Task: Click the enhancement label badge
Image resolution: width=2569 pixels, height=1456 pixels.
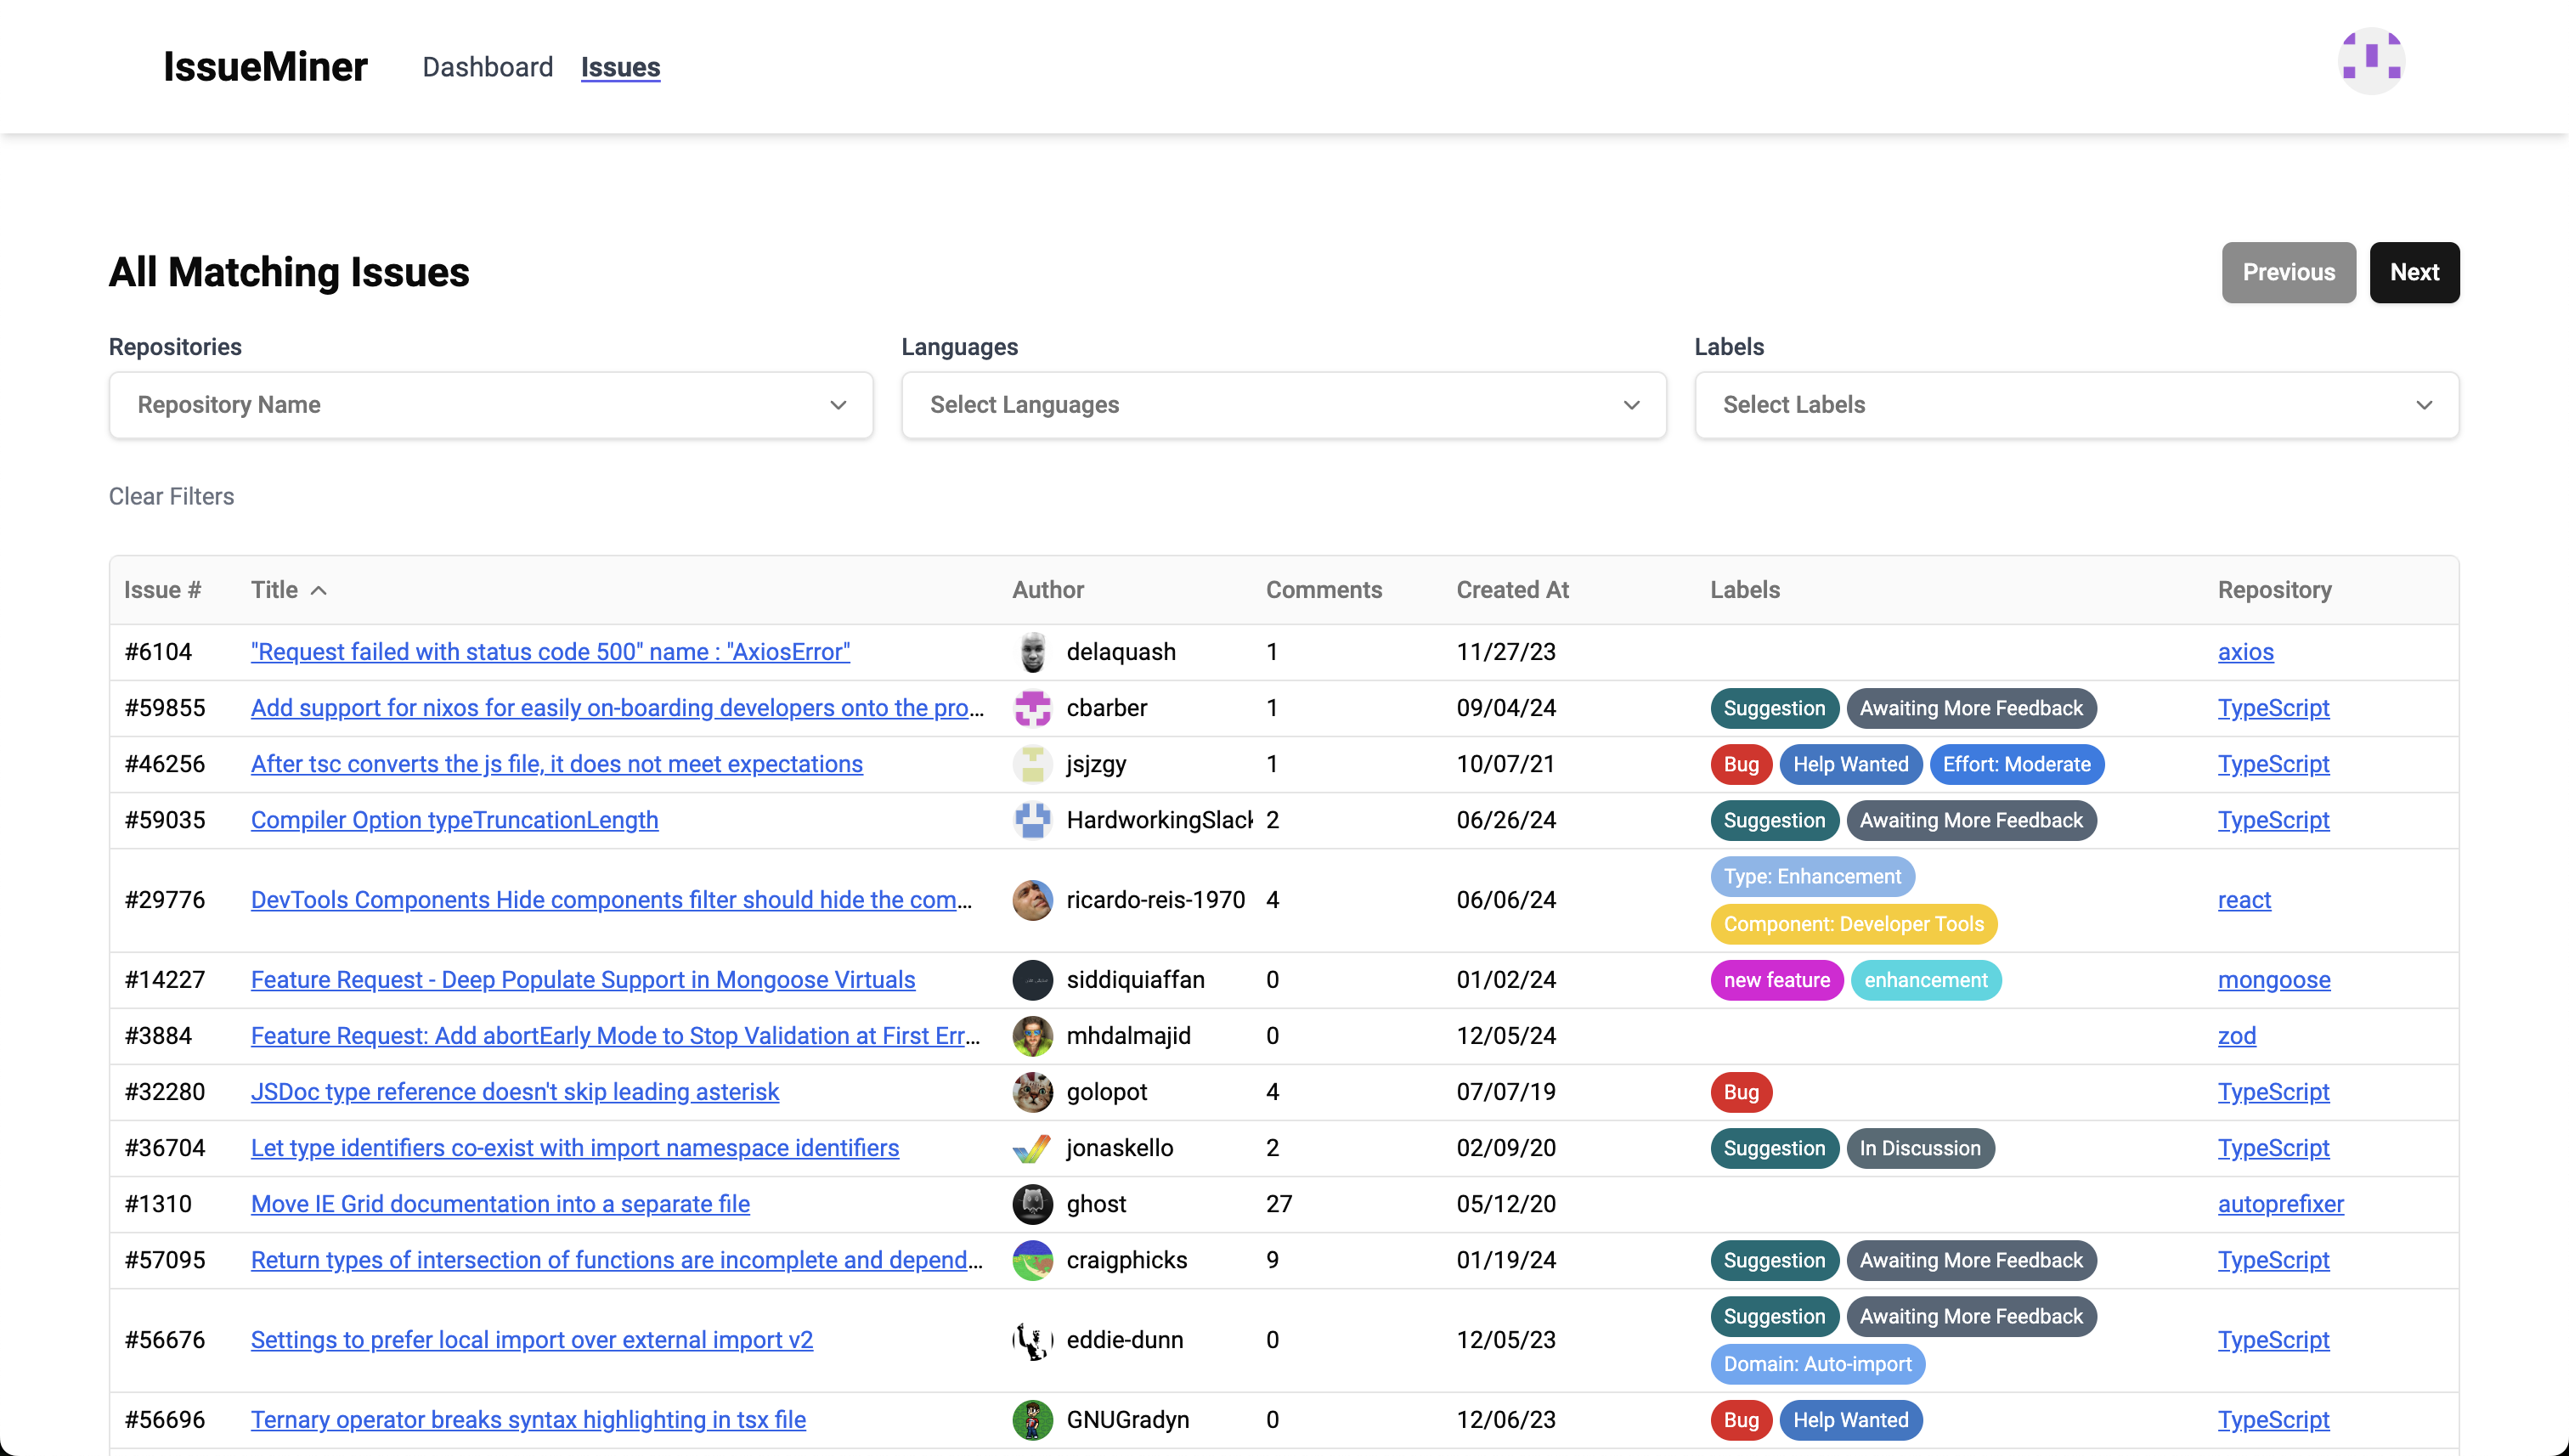Action: [x=1925, y=980]
